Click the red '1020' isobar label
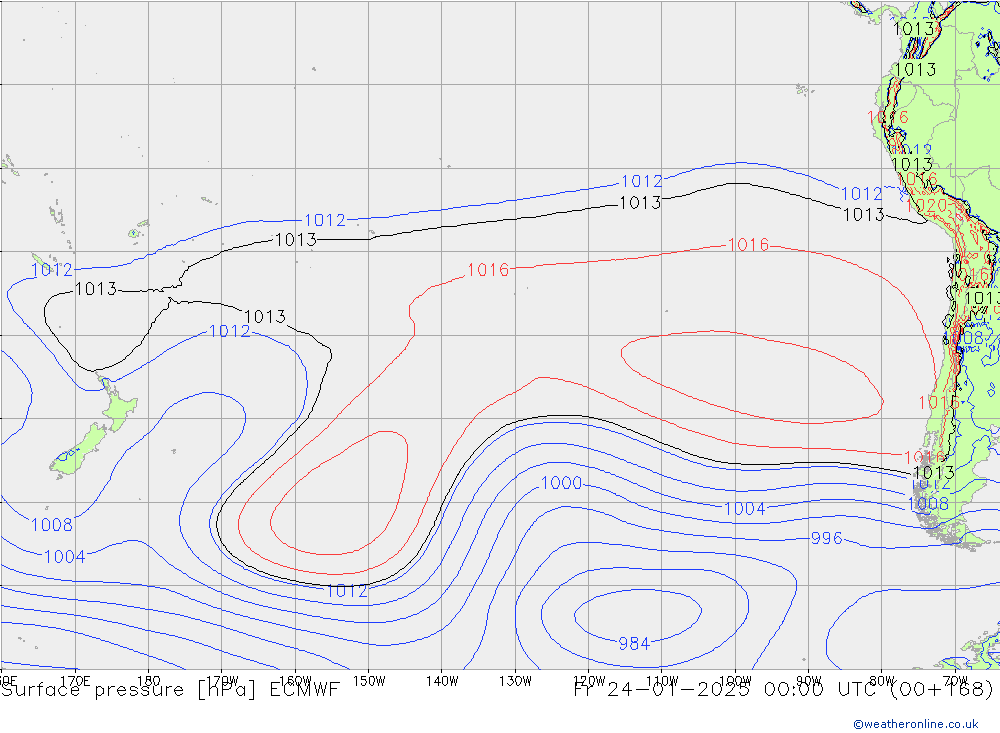The width and height of the screenshot is (1000, 733). 927,206
